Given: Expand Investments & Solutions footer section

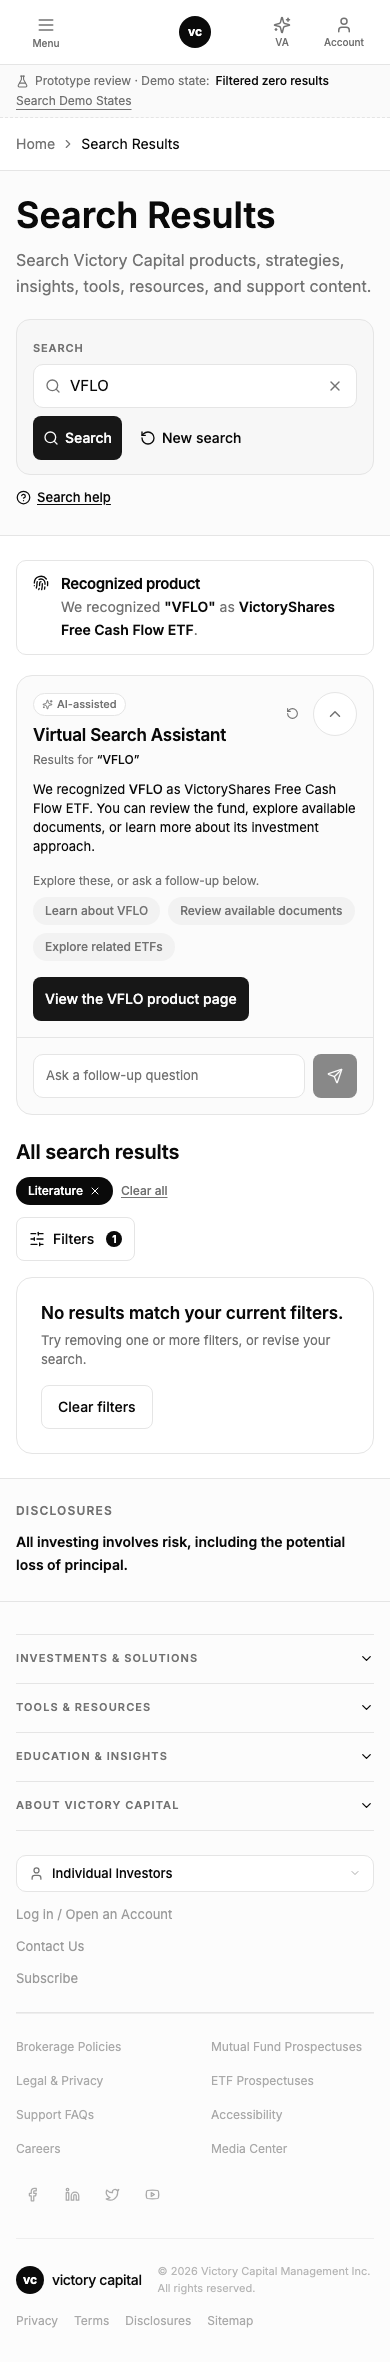Looking at the screenshot, I should pos(195,1658).
